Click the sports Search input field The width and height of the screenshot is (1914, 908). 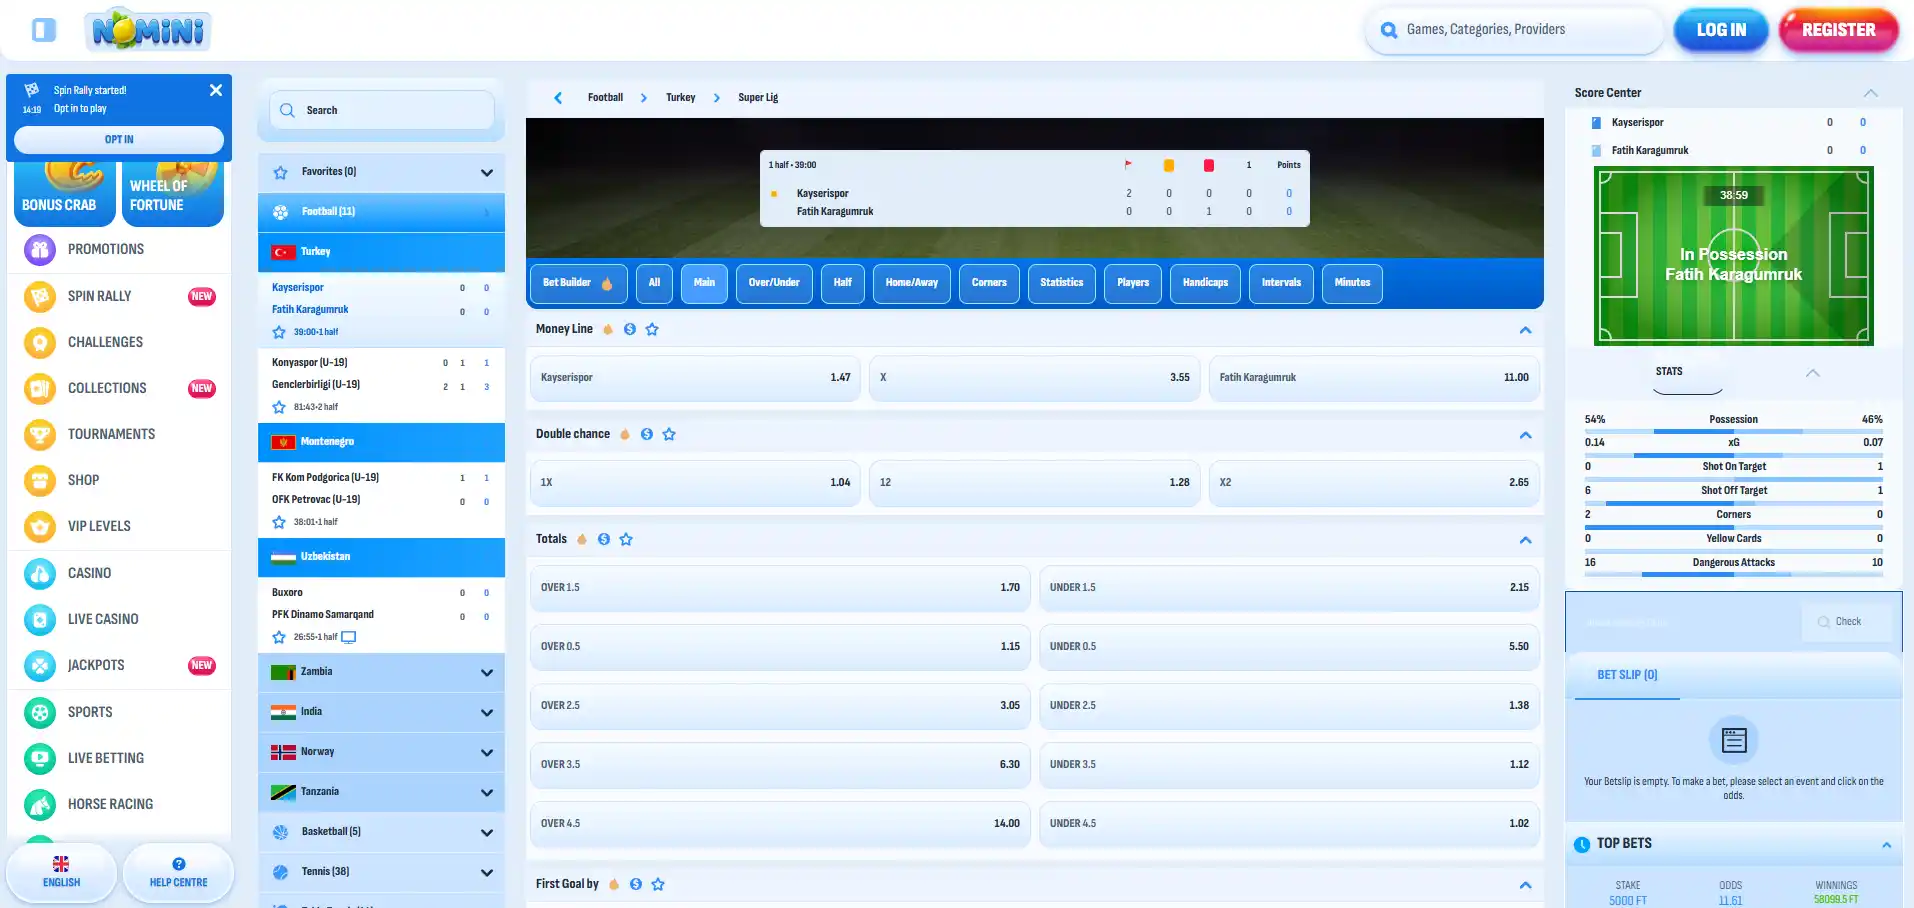(381, 110)
